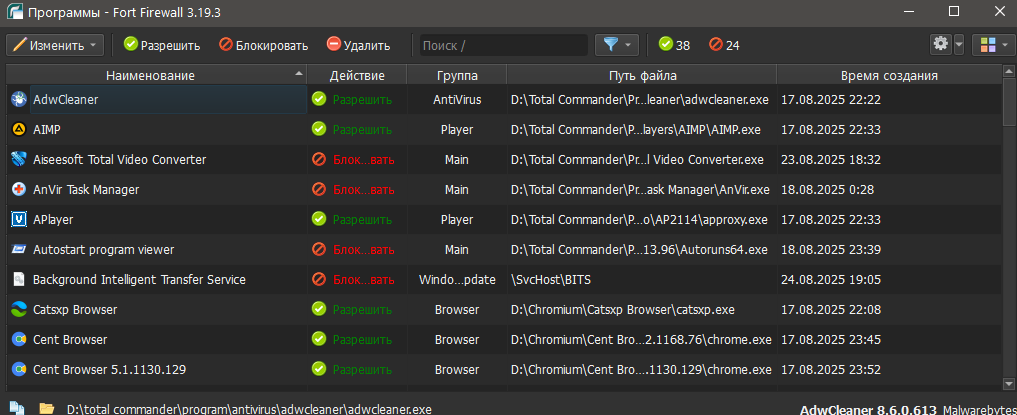This screenshot has height=415, width=1017.
Task: Click the status bar adwcleaner.exe path
Action: 249,409
